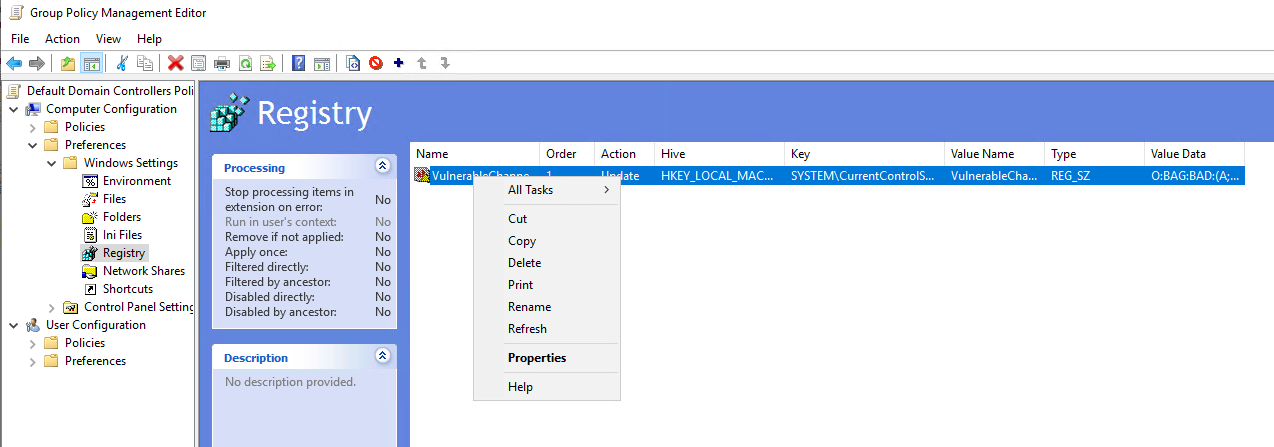The image size is (1274, 447).
Task: Toggle Show/Hide Console Tree icon
Action: pyautogui.click(x=91, y=63)
